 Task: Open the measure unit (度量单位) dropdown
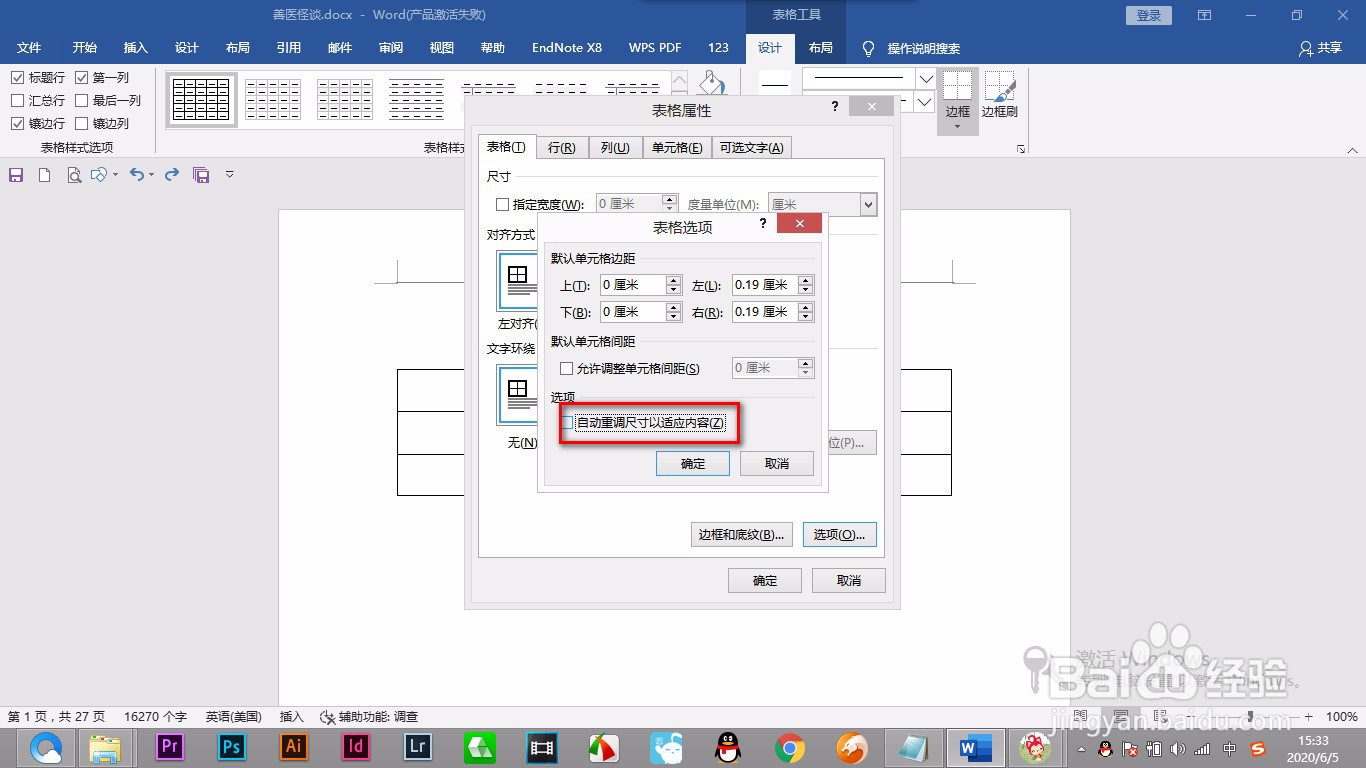tap(868, 204)
